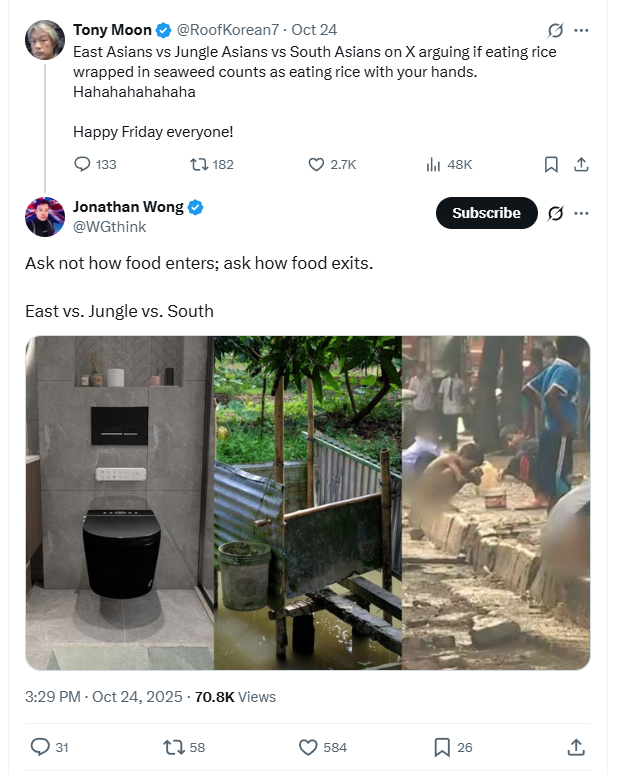Visit the @WGthink handle link
Screen dimensions: 621x774
click(x=110, y=227)
